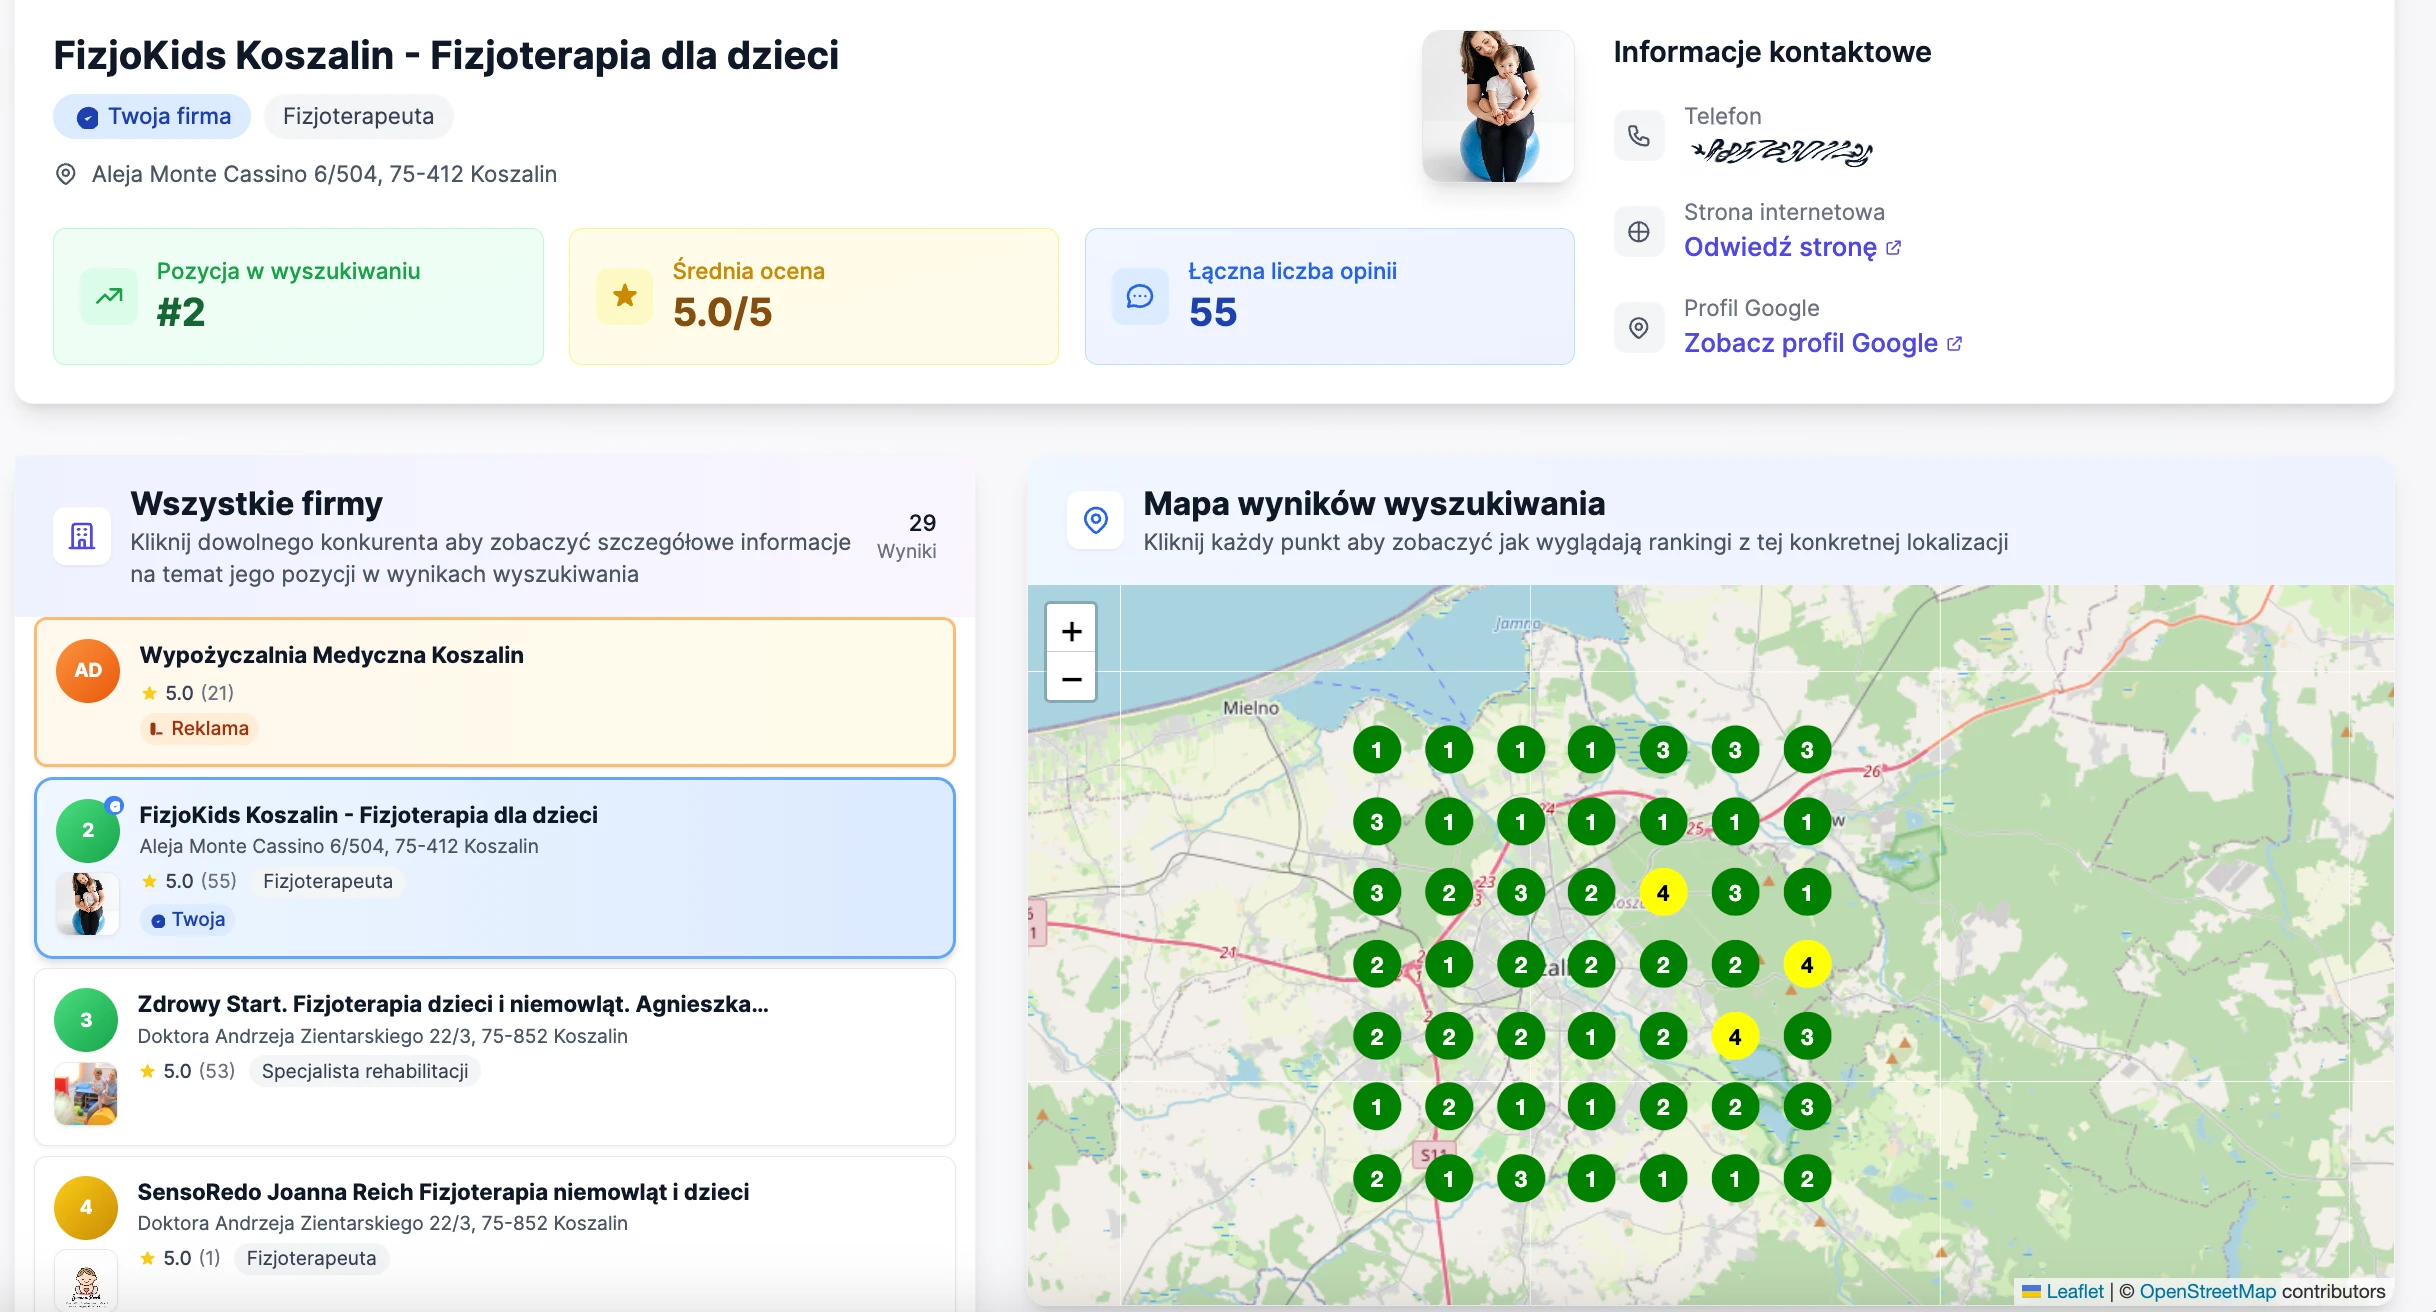Click the address pin icon under the business name

pyautogui.click(x=66, y=173)
